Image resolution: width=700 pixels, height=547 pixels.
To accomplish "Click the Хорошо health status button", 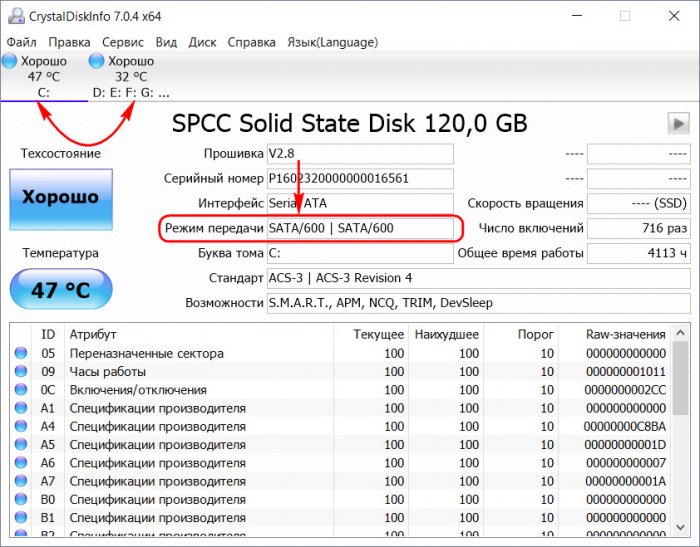I will pos(61,199).
